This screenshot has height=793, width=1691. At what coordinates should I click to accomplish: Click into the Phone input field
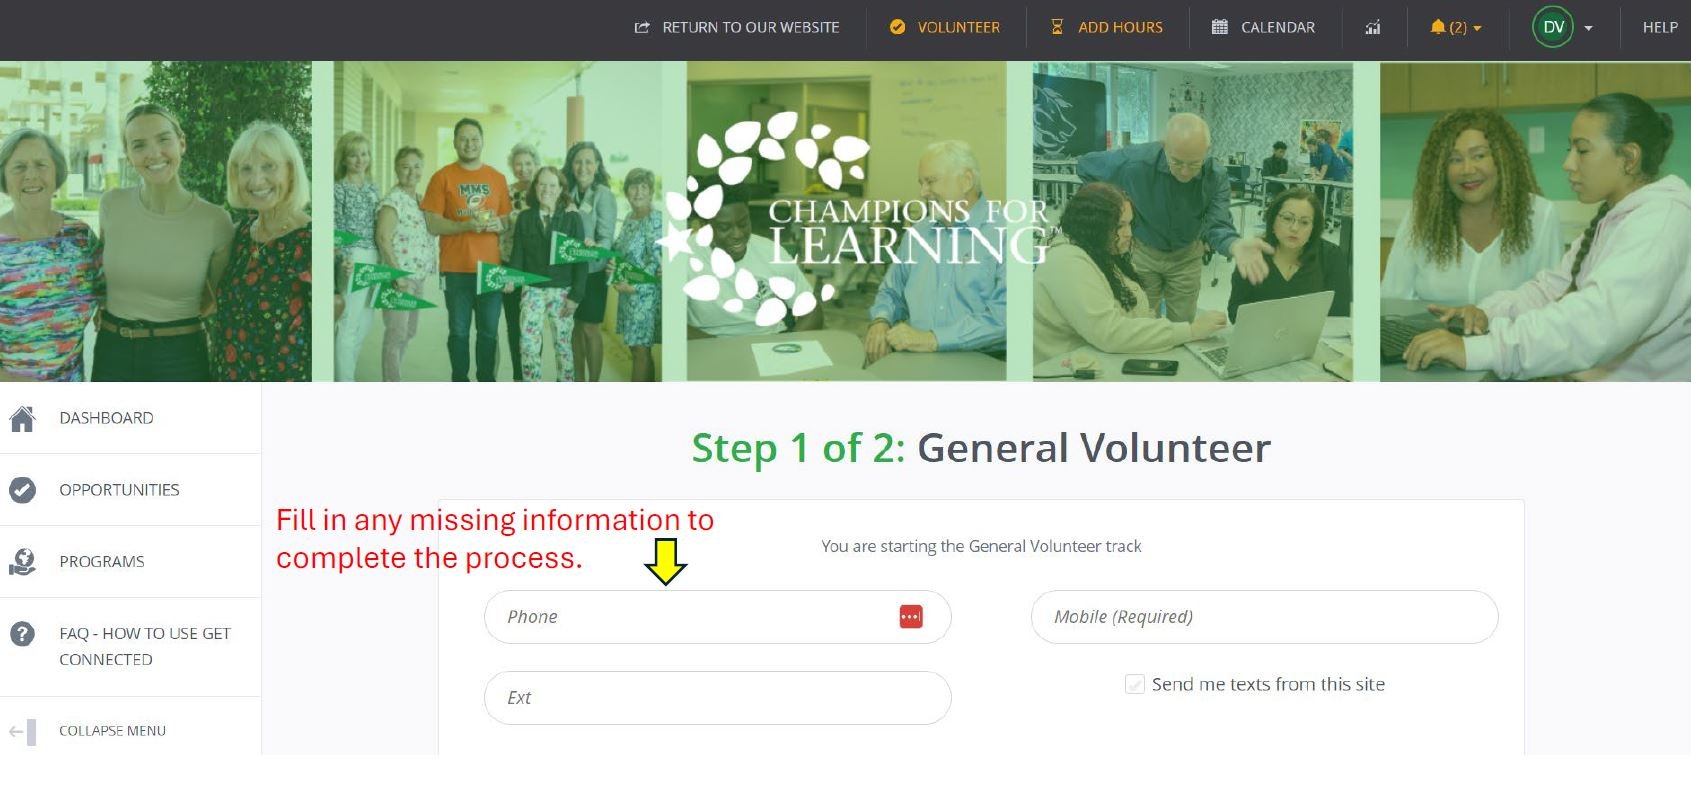[x=717, y=617]
